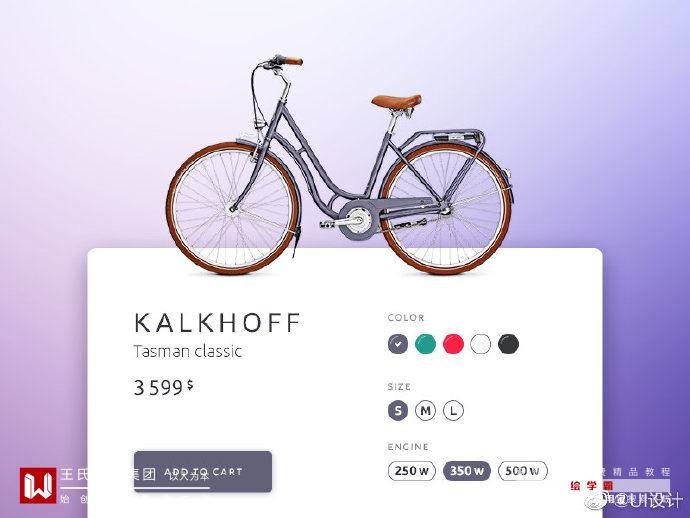This screenshot has height=518, width=690.
Task: Pick size L option
Action: tap(453, 411)
